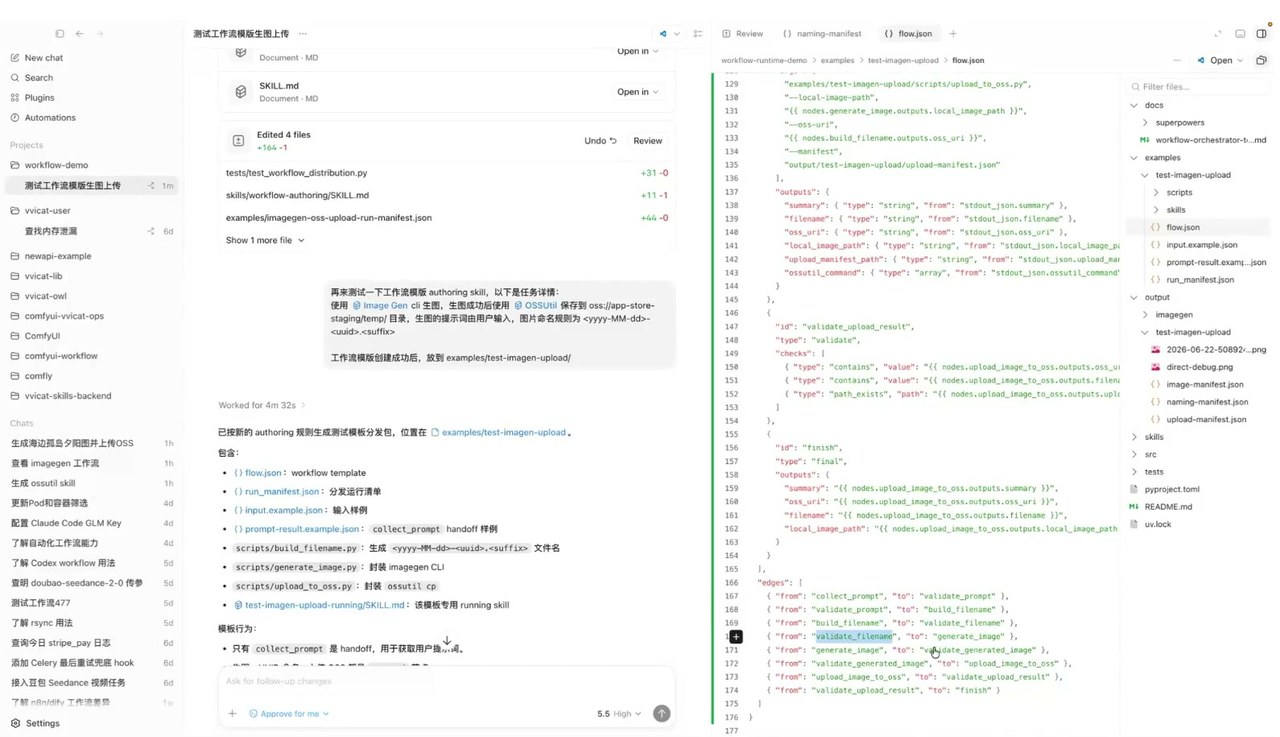Viewport: 1280px width, 737px height.
Task: Click the branch icon on 查找内存泄漏 chat
Action: click(x=151, y=231)
